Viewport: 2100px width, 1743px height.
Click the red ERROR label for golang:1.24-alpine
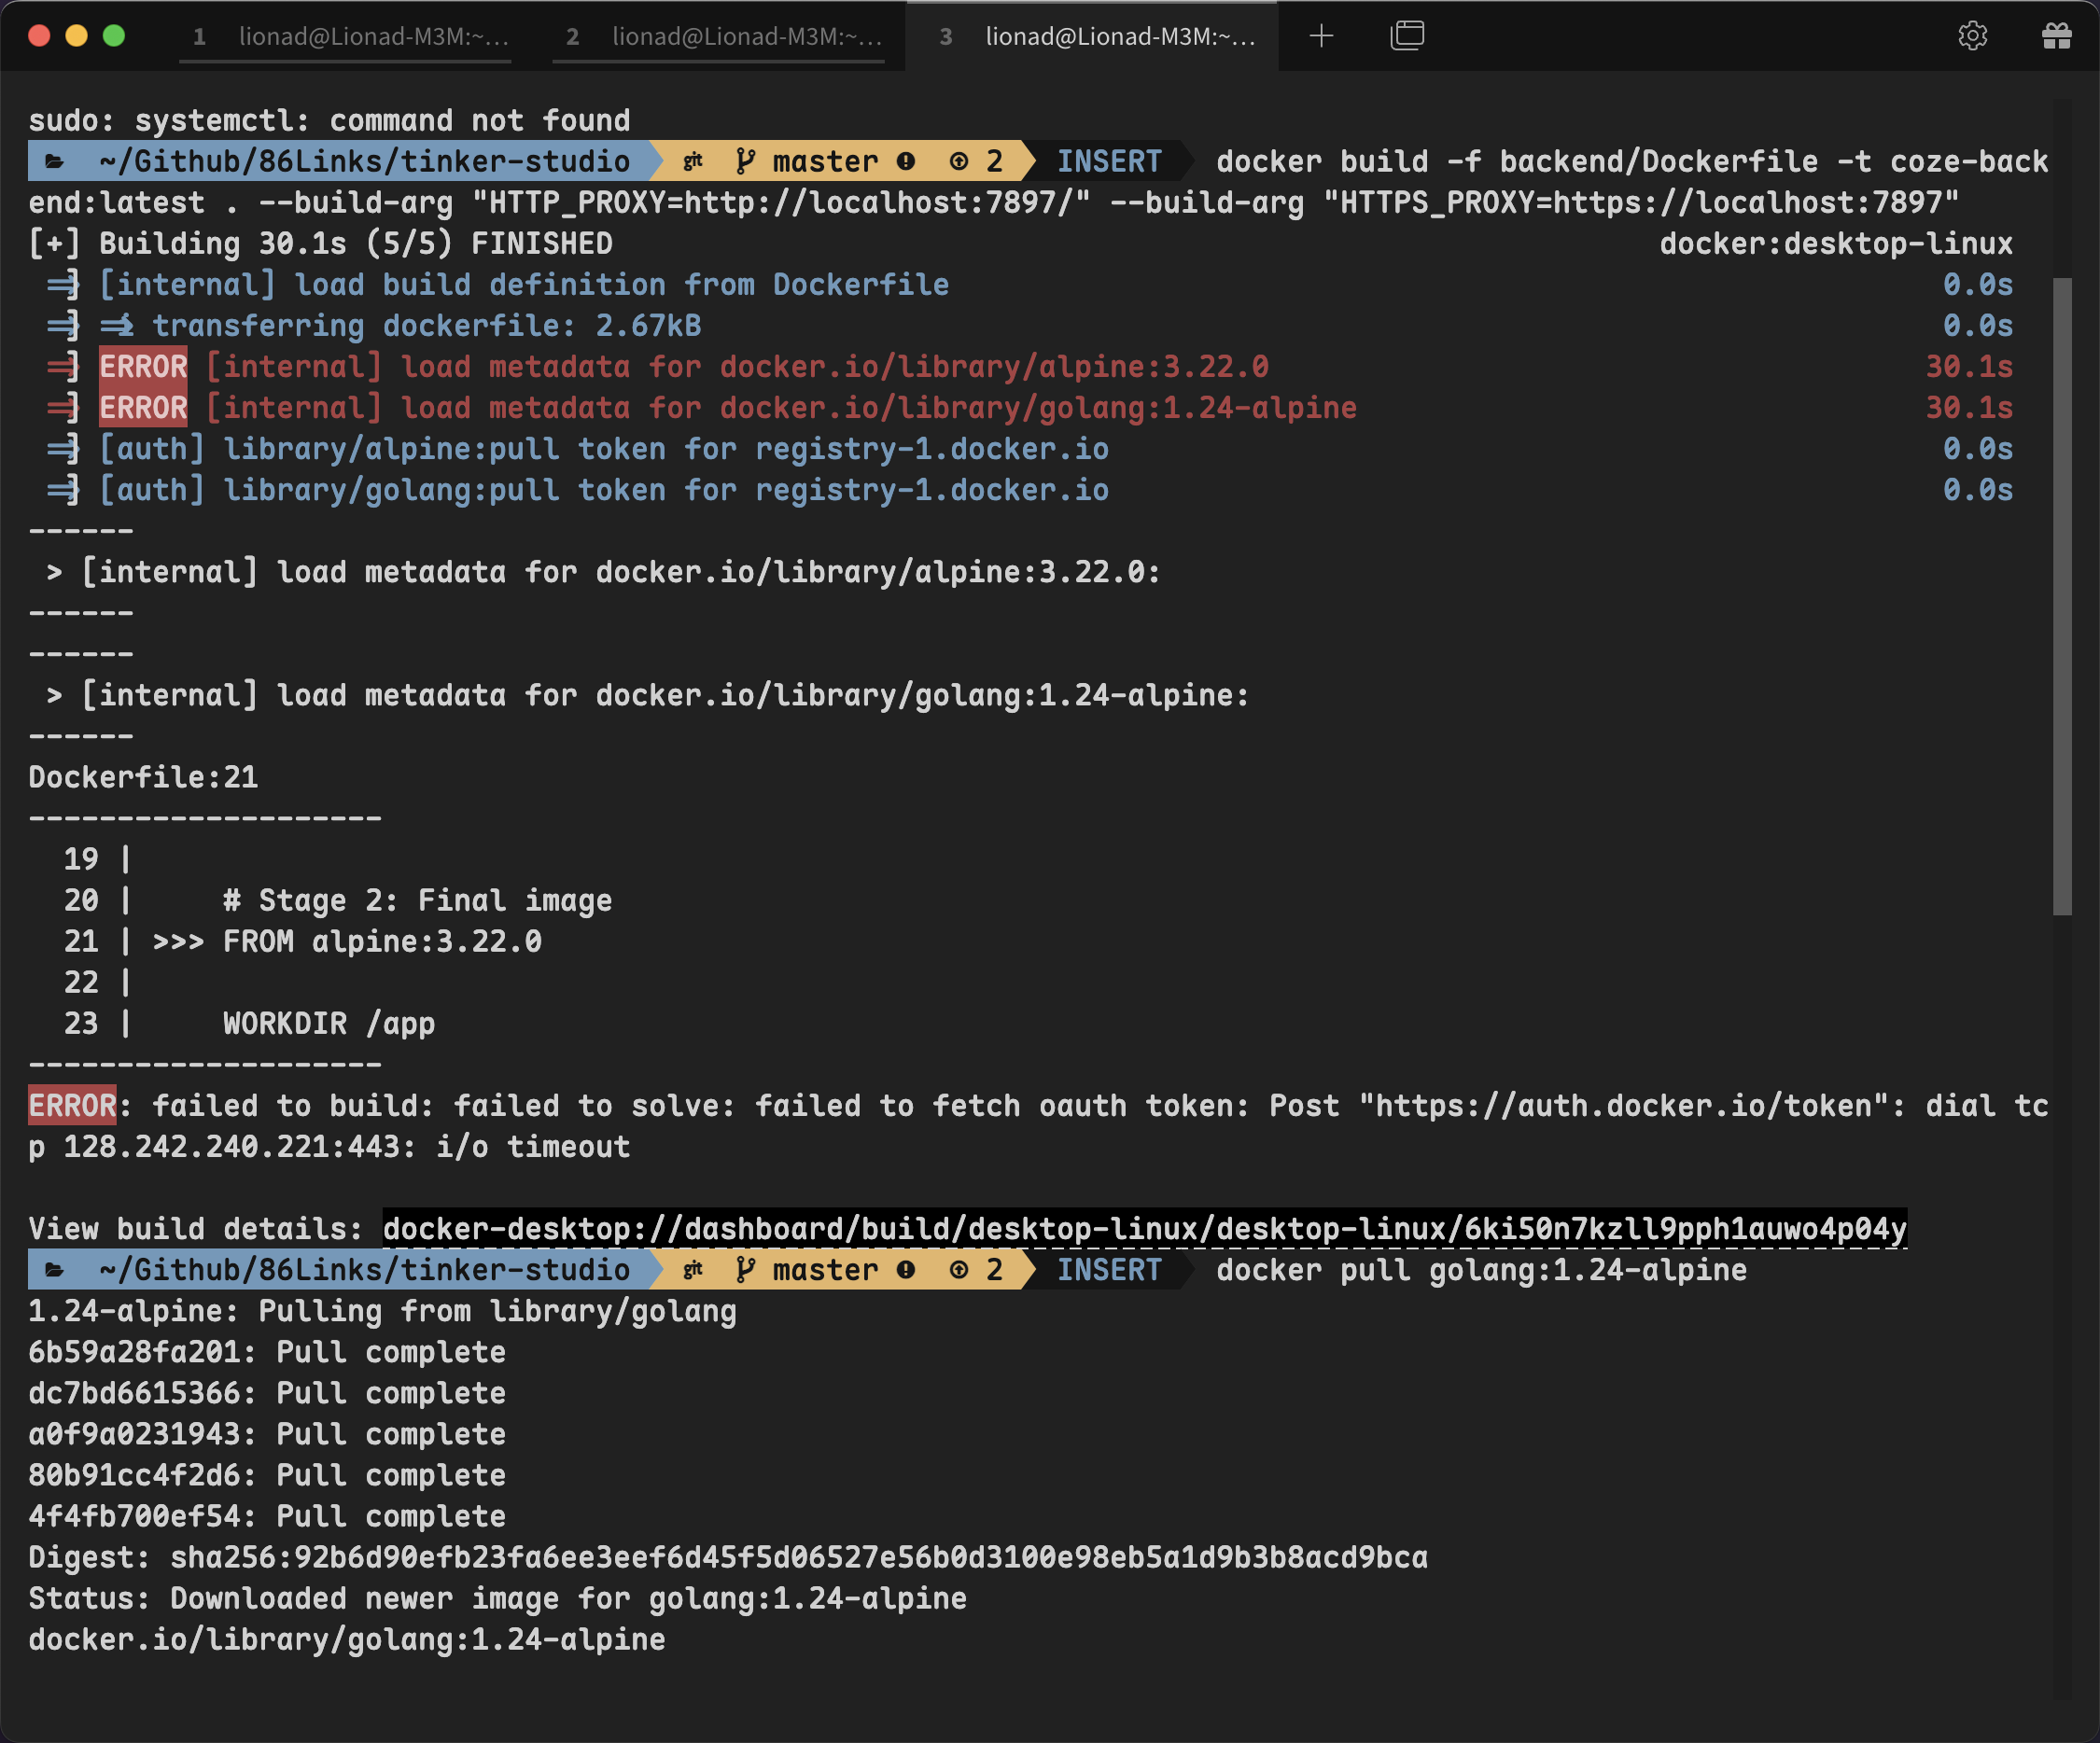[143, 407]
